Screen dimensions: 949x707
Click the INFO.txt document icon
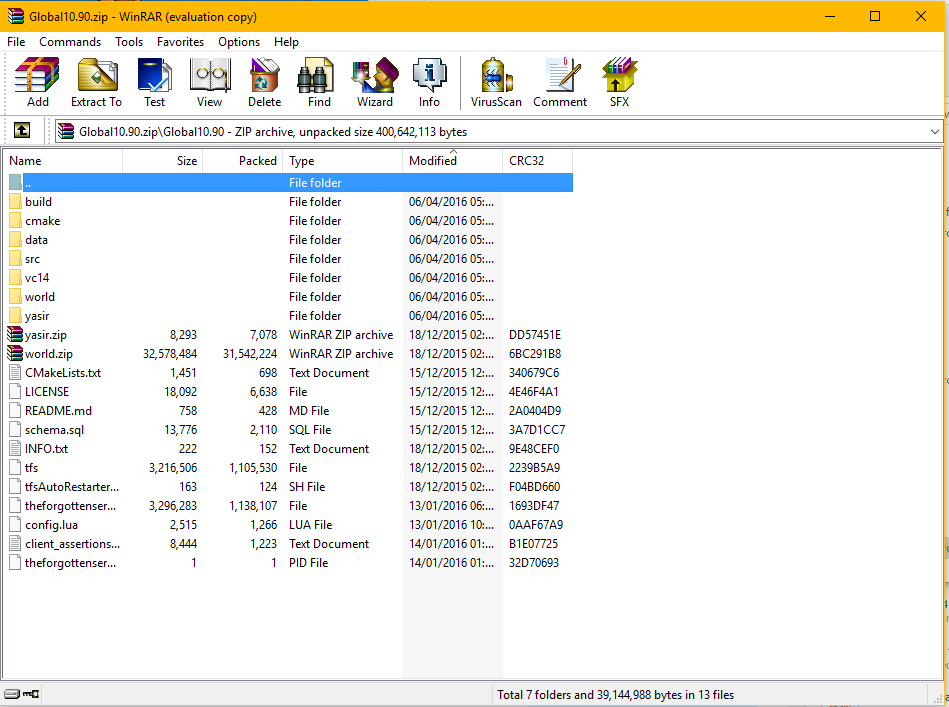point(15,449)
